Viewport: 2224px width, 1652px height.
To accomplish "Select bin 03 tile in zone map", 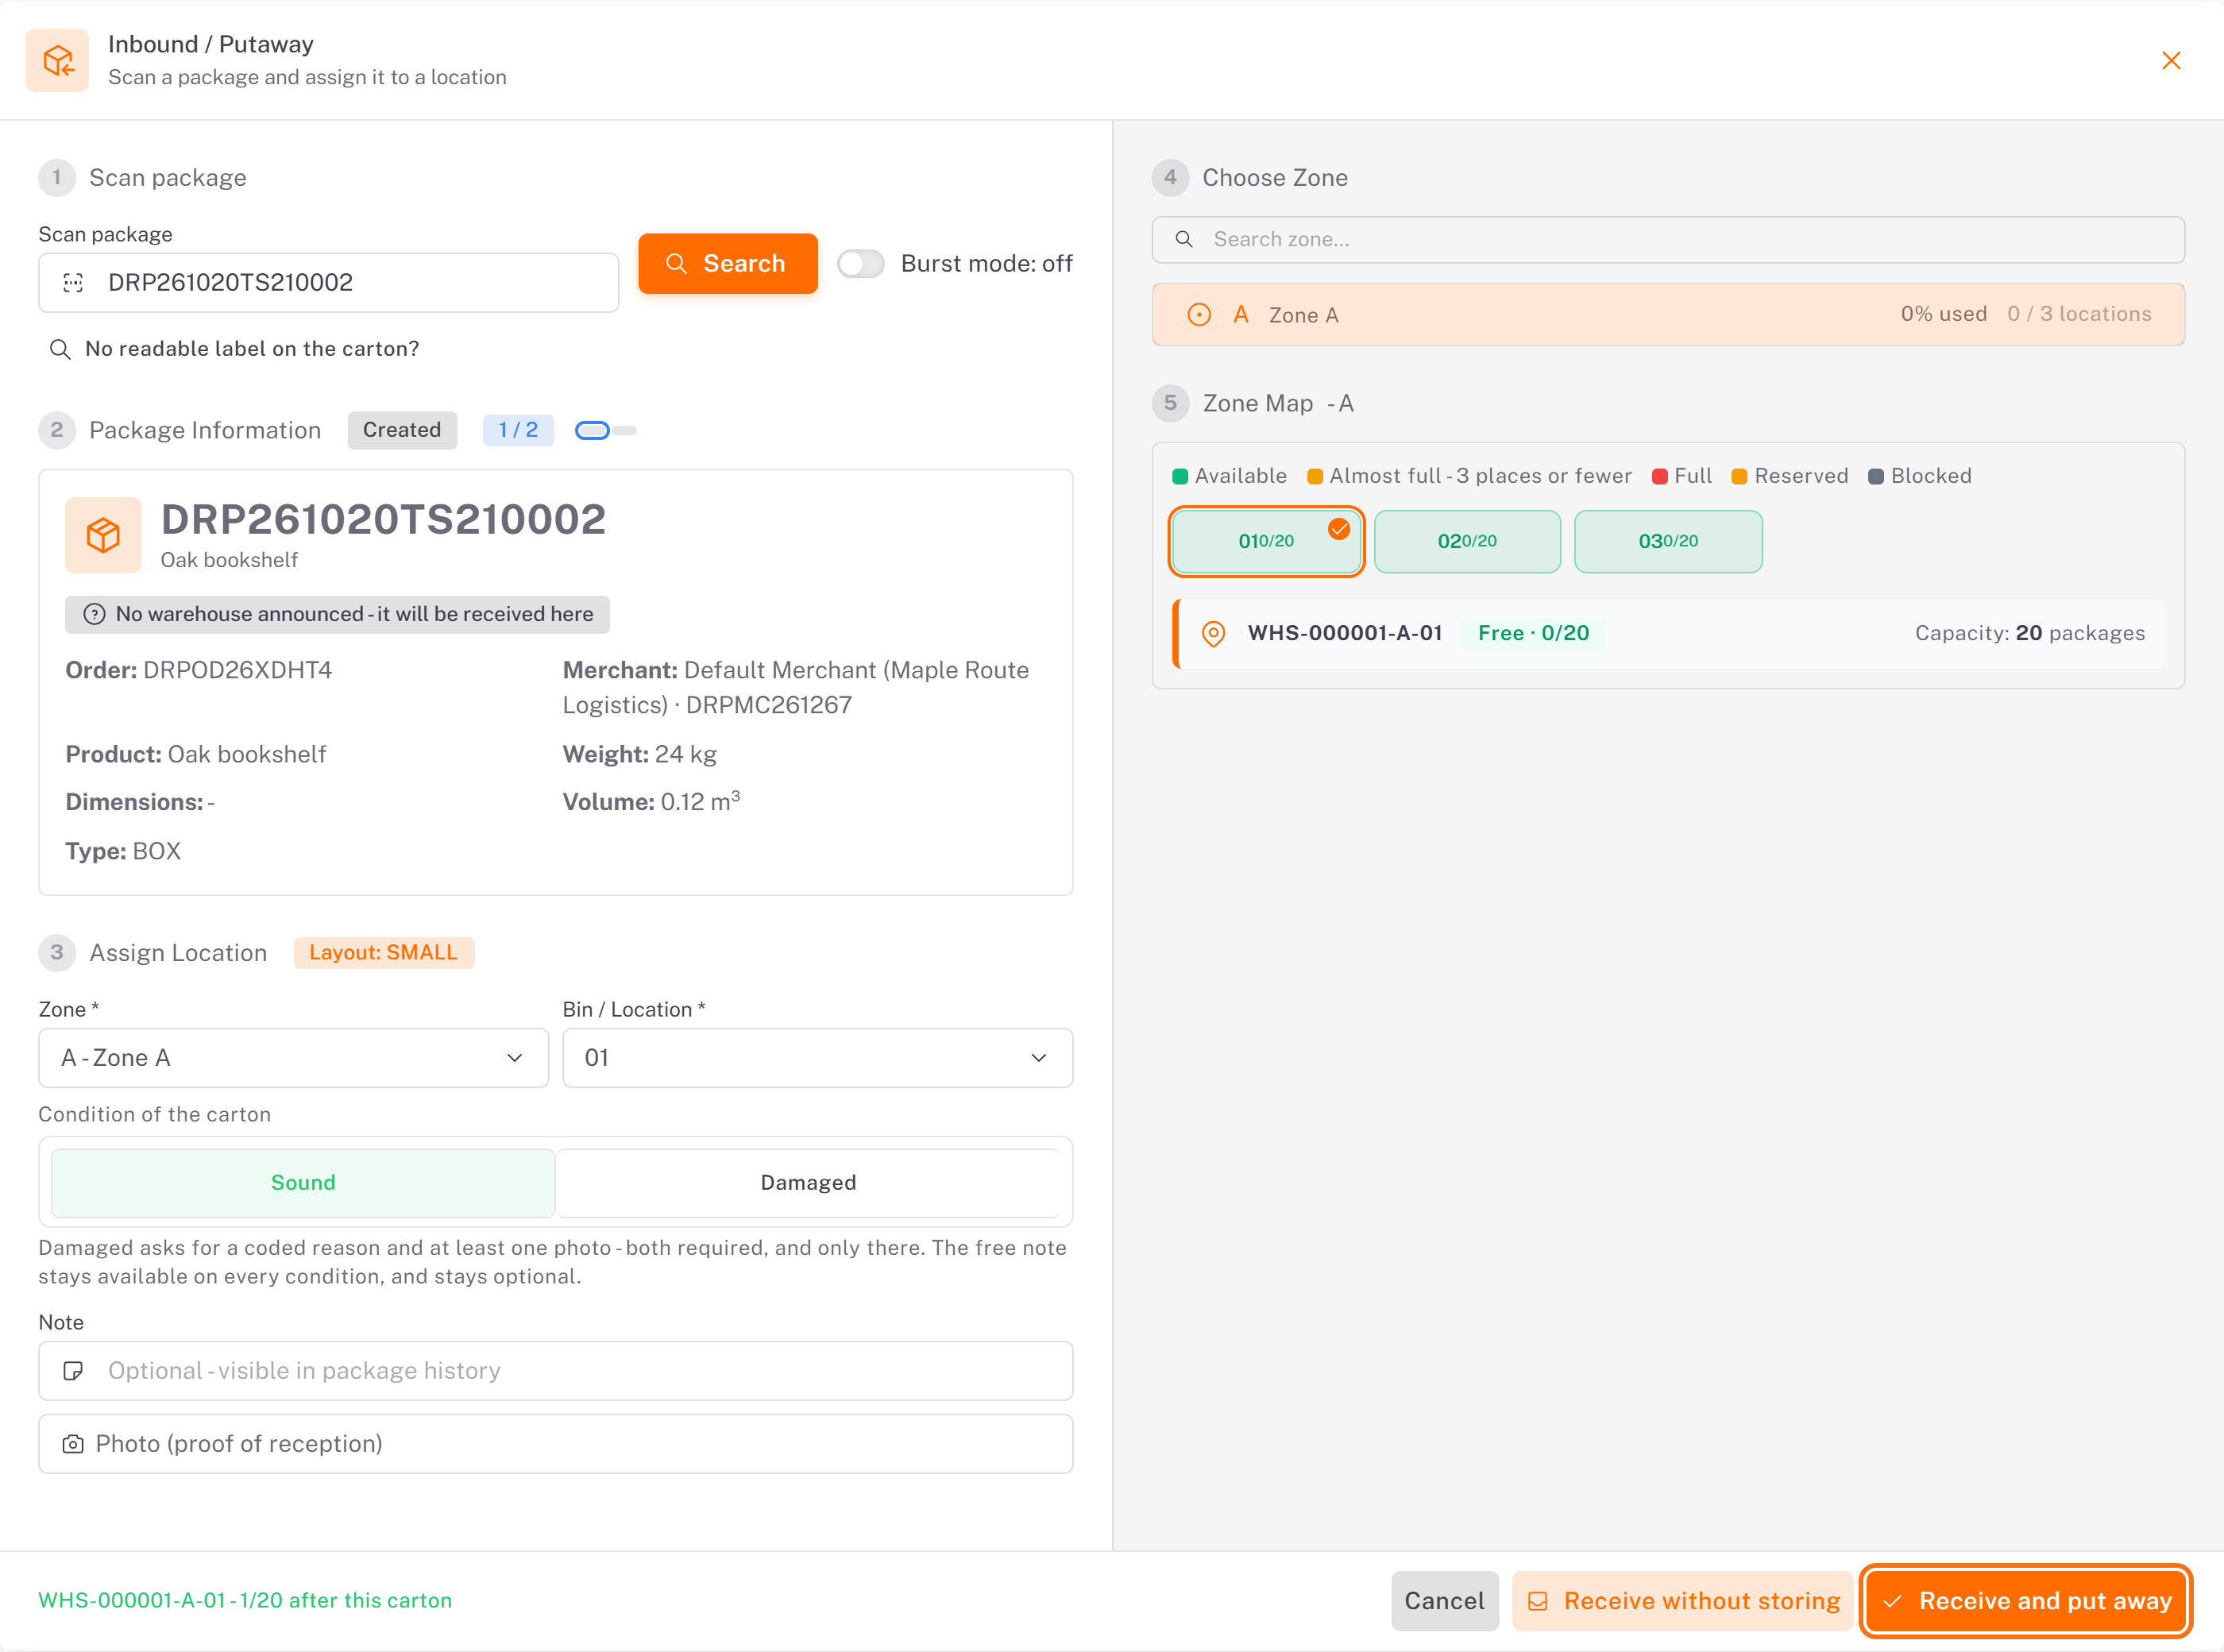I will click(x=1668, y=541).
